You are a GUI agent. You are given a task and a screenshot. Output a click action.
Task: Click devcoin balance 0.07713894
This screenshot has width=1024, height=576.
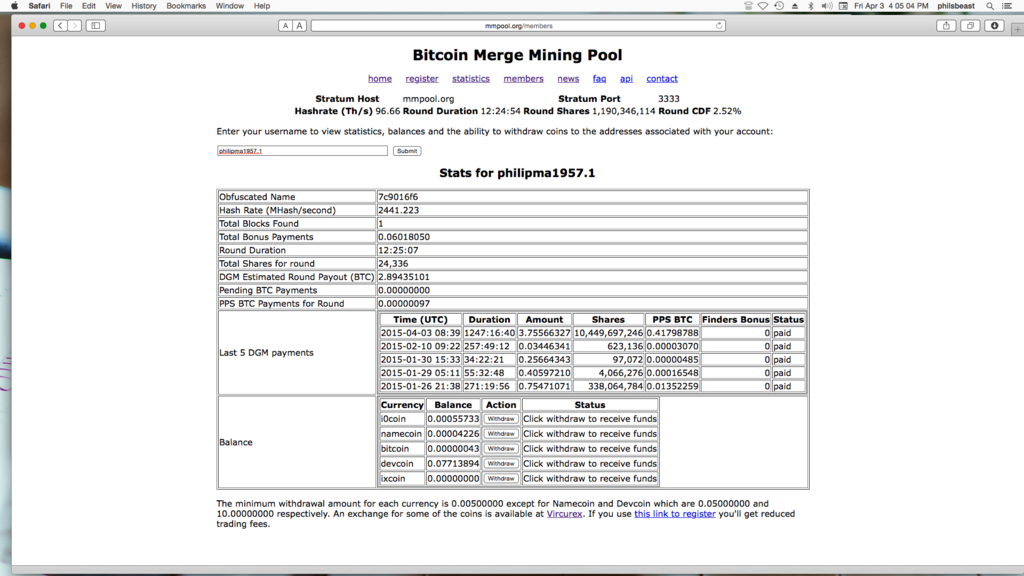coord(453,464)
